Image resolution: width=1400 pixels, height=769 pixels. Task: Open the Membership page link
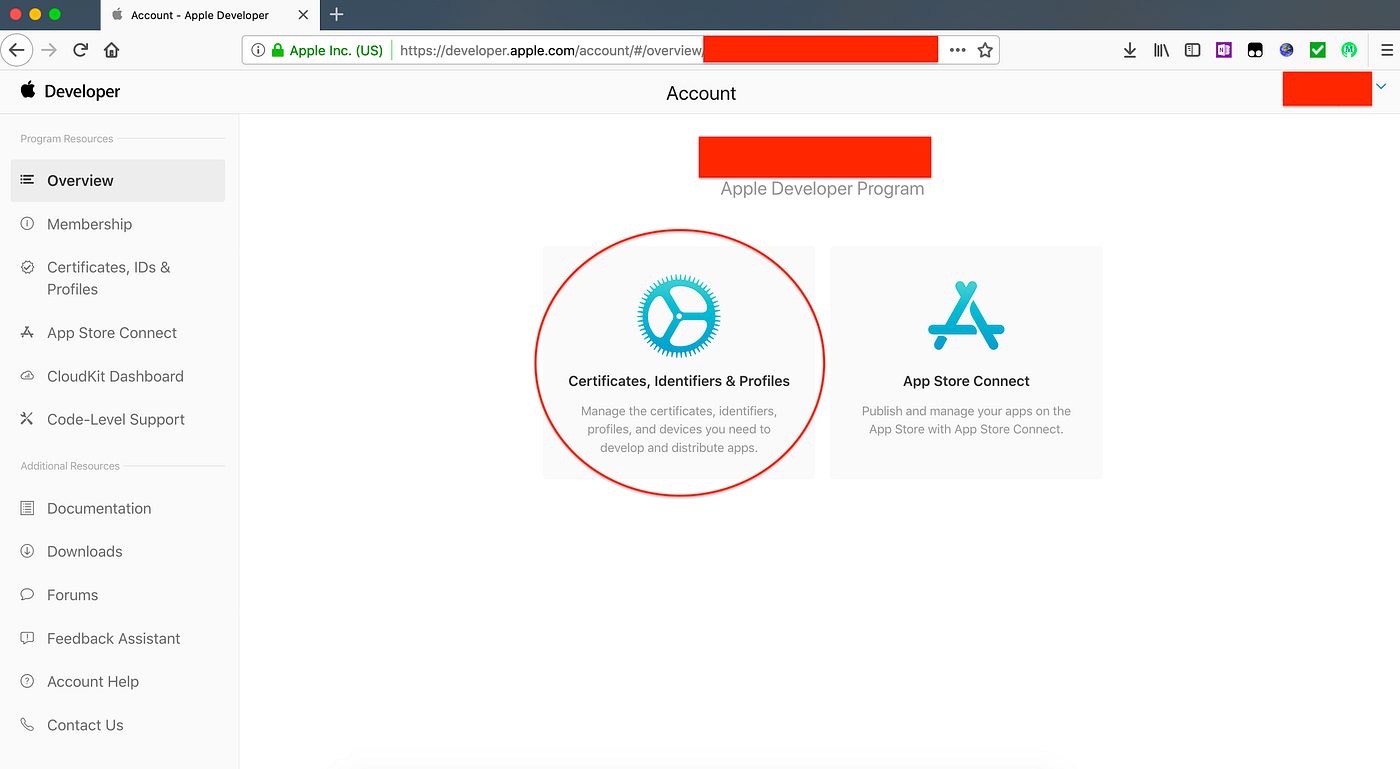90,224
